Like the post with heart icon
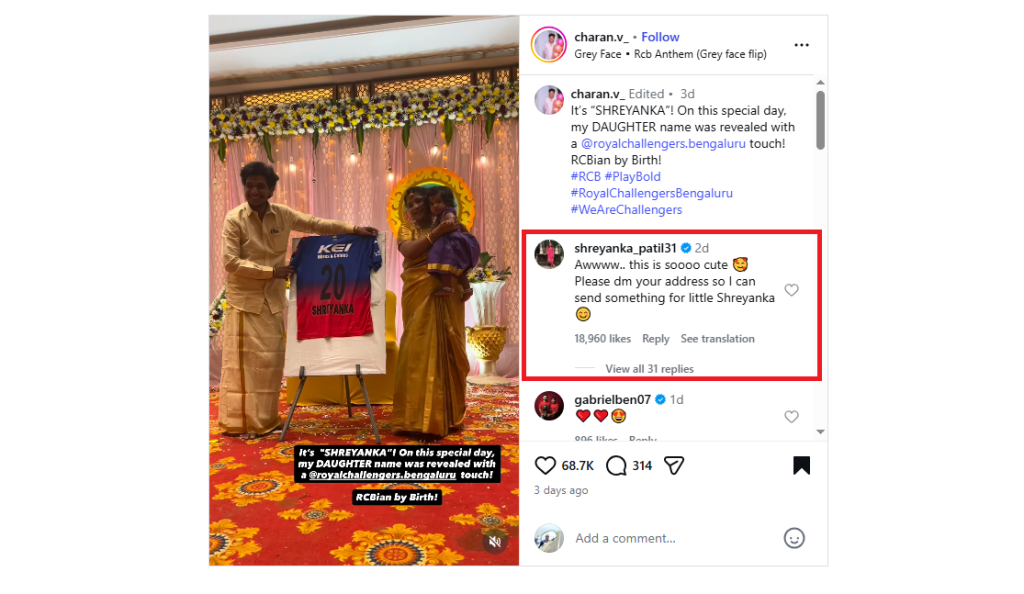The width and height of the screenshot is (1024, 594). (x=545, y=465)
